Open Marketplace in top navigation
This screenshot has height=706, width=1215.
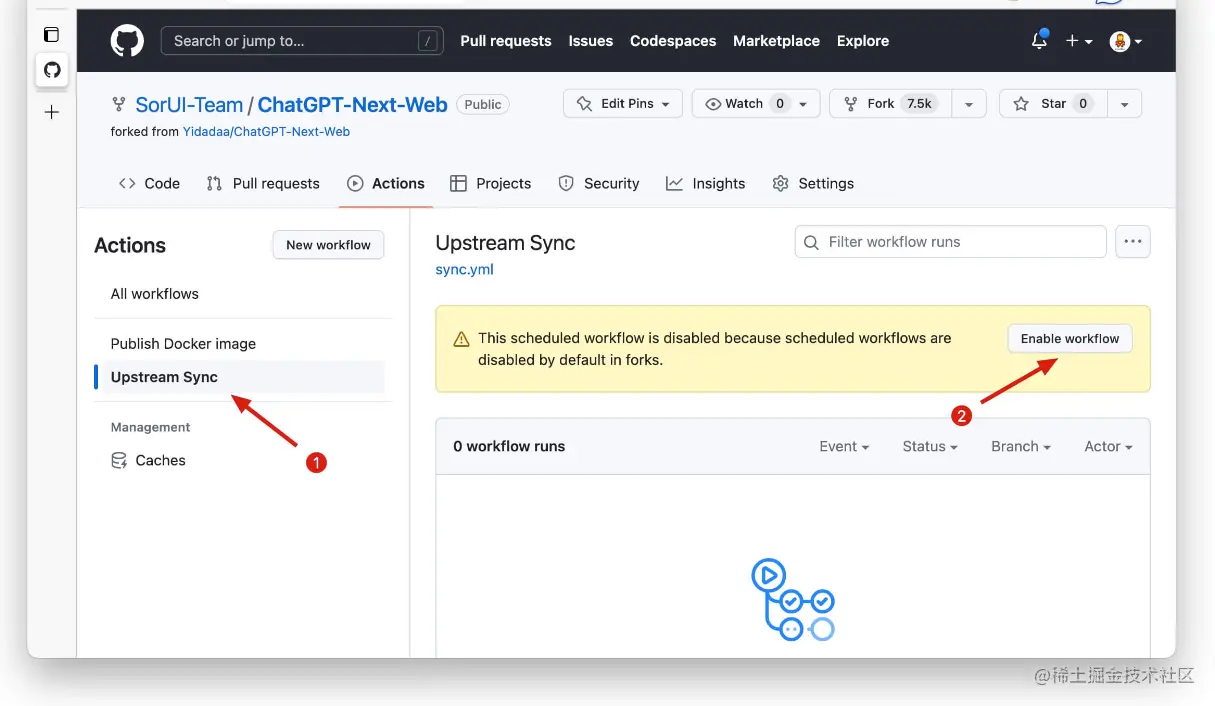[776, 41]
